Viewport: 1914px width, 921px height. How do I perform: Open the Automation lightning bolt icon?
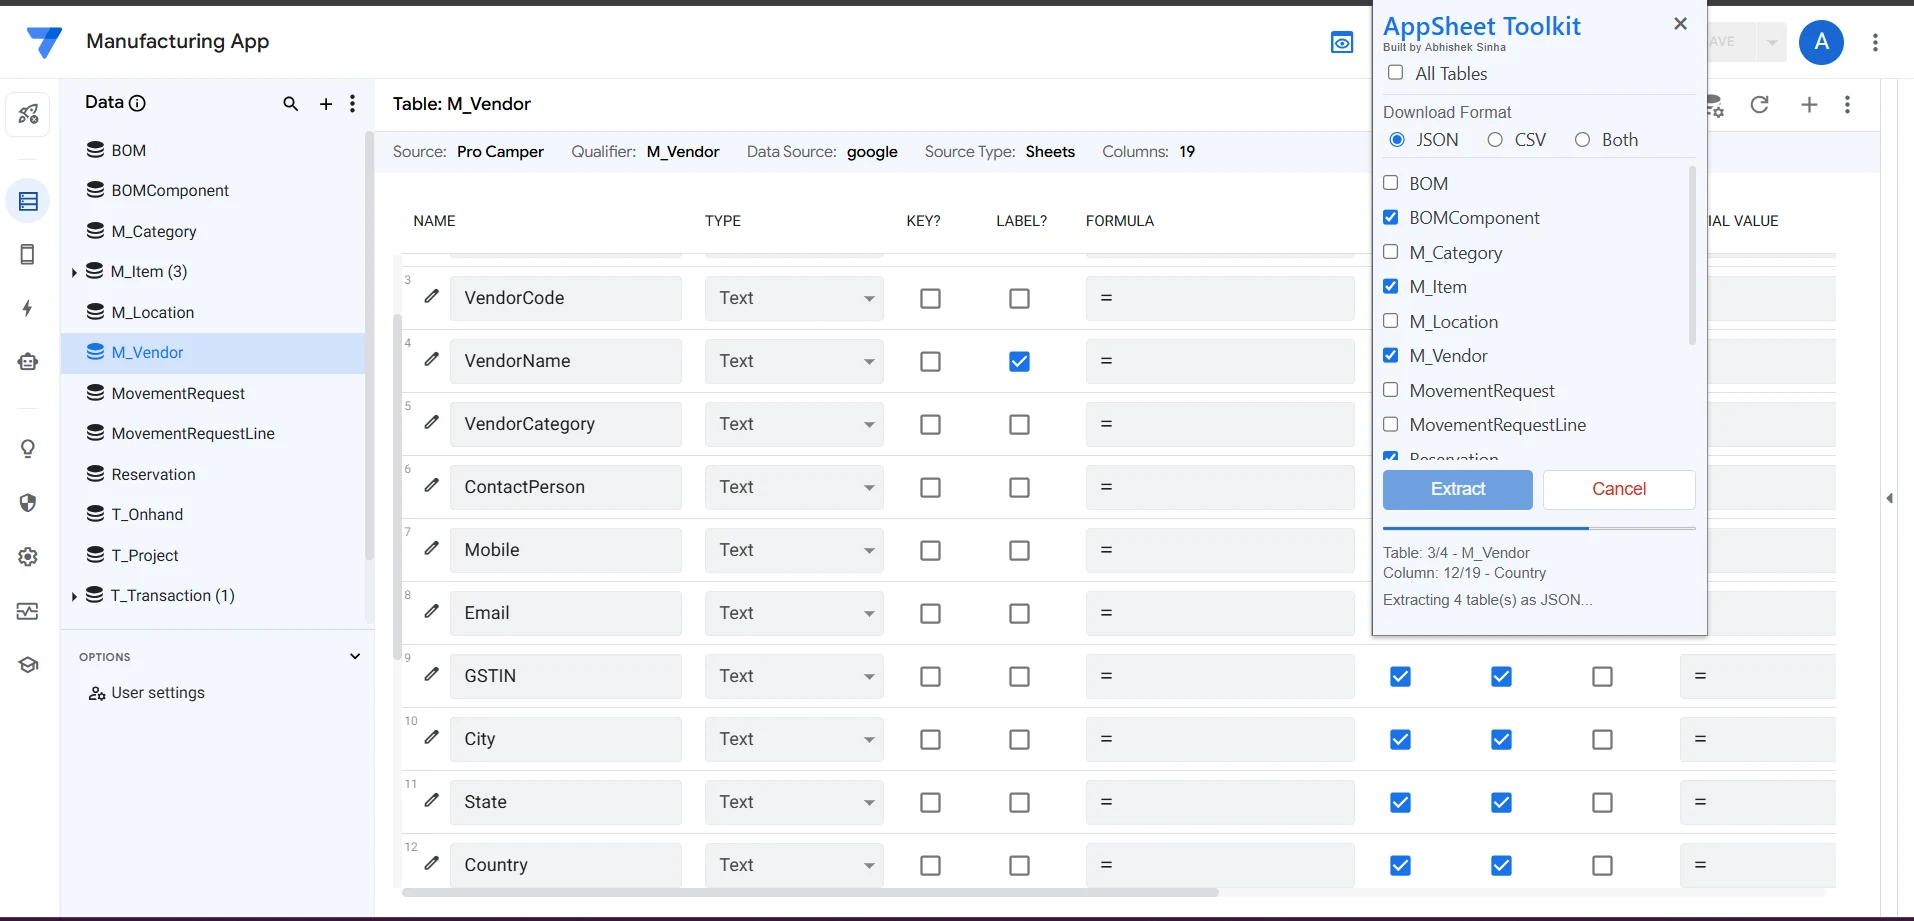pyautogui.click(x=28, y=308)
